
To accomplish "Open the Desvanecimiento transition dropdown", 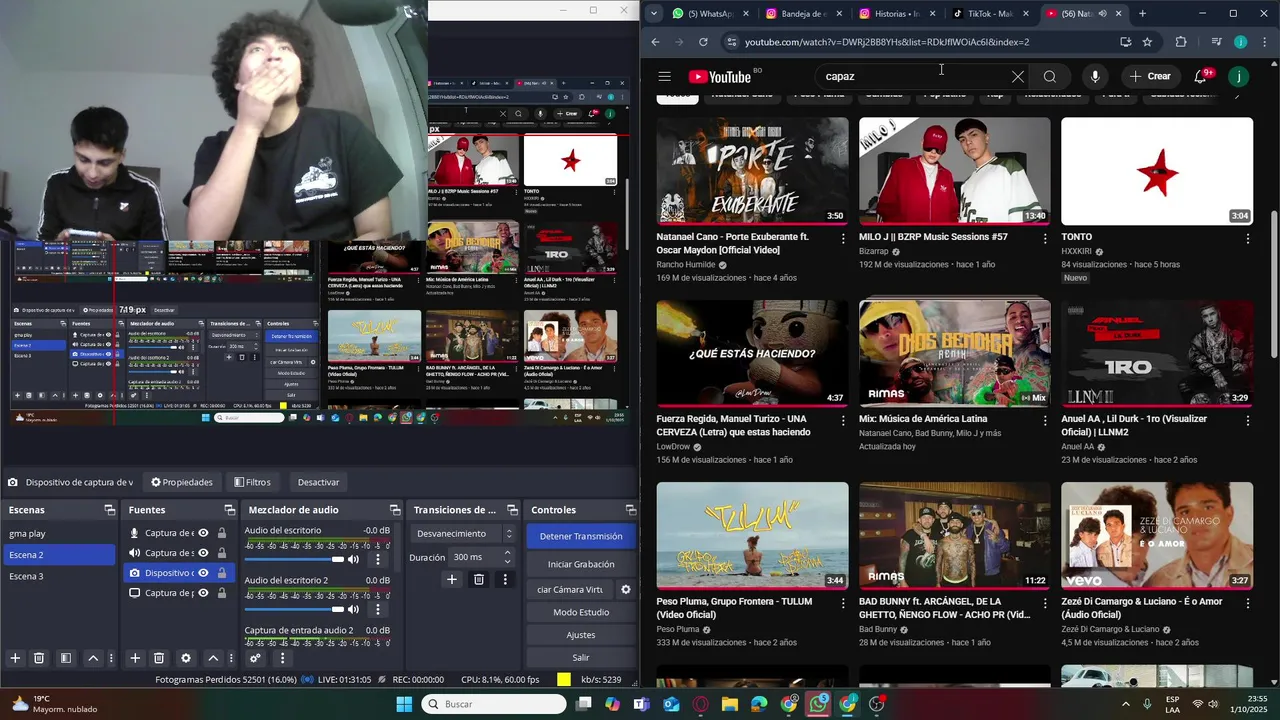I will 464,533.
